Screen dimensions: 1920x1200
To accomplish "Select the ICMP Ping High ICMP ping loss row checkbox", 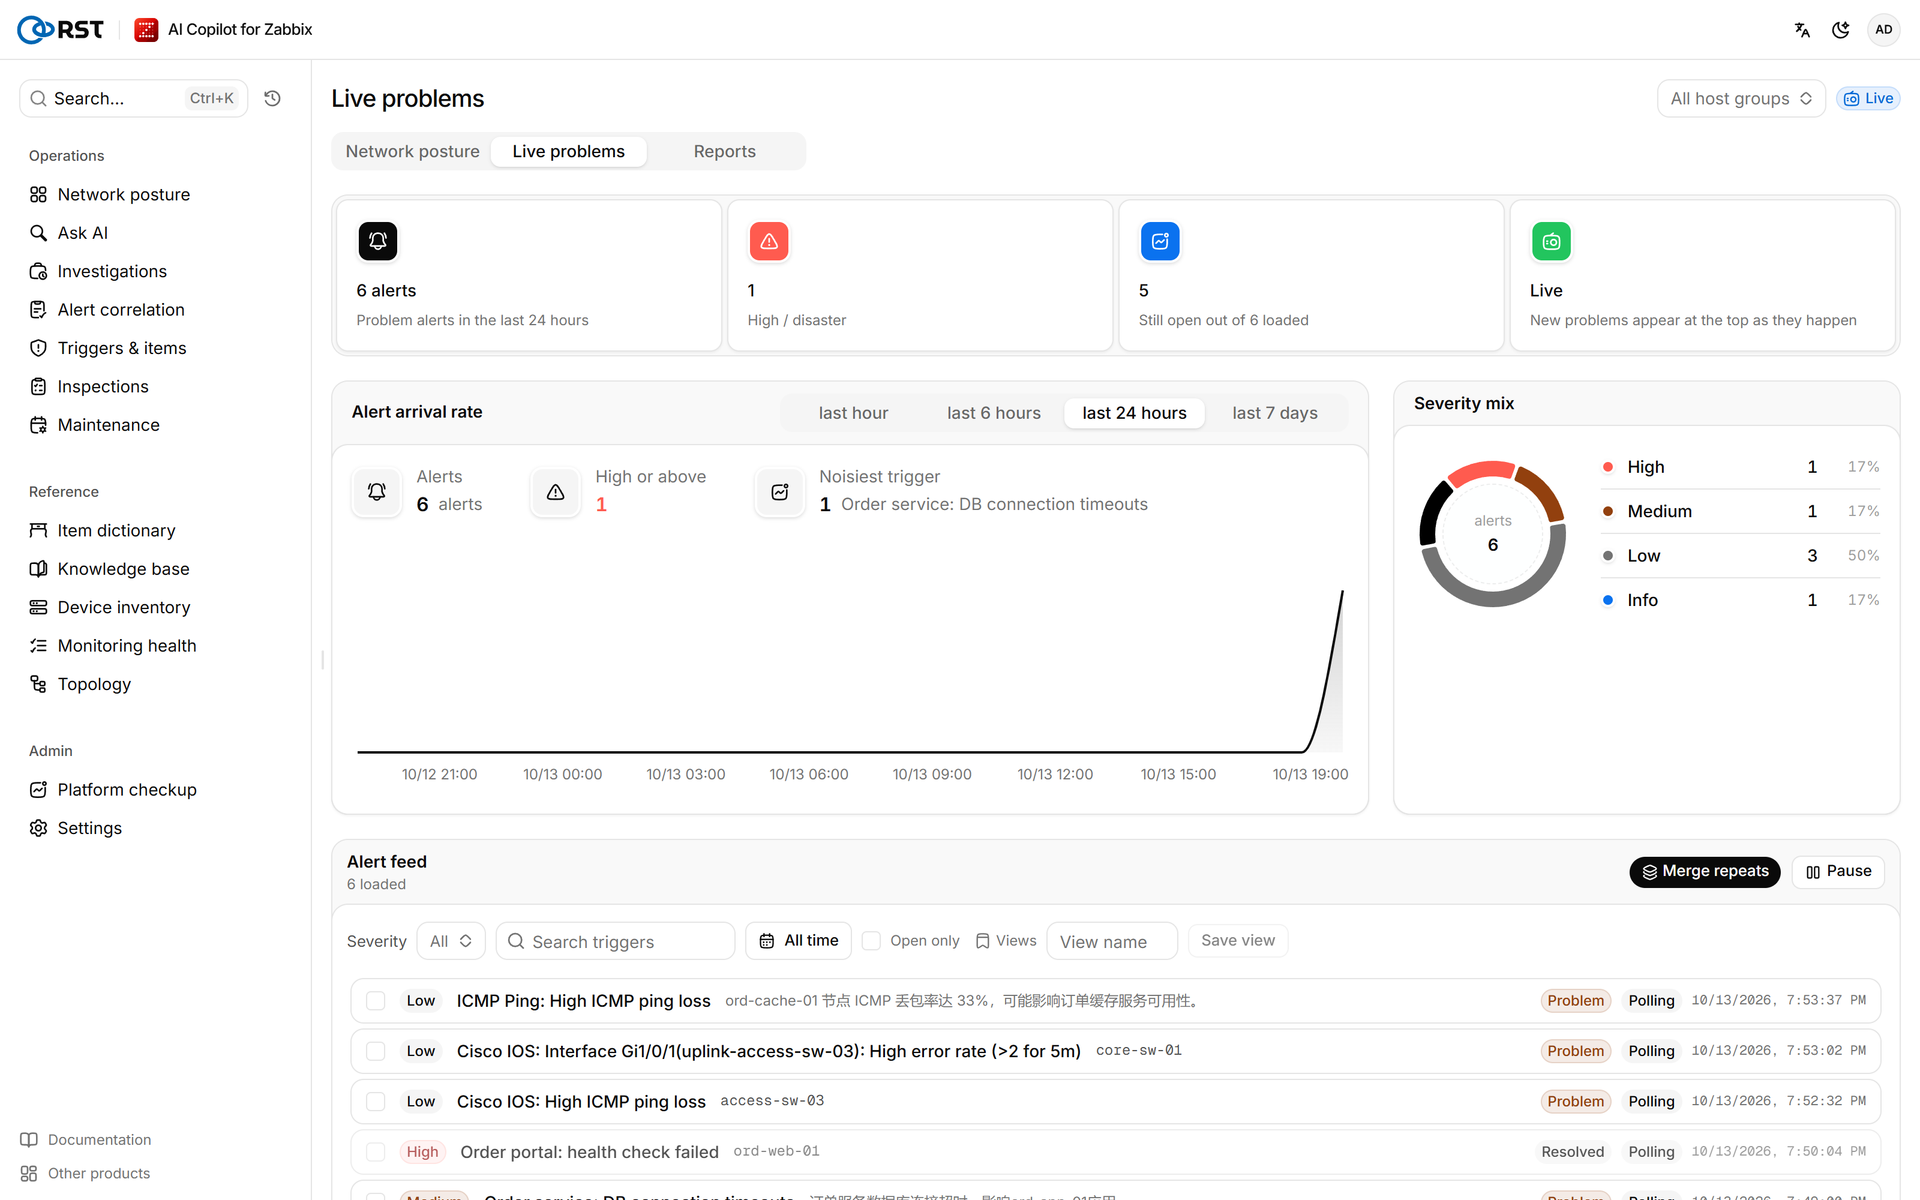I will 375,1001.
